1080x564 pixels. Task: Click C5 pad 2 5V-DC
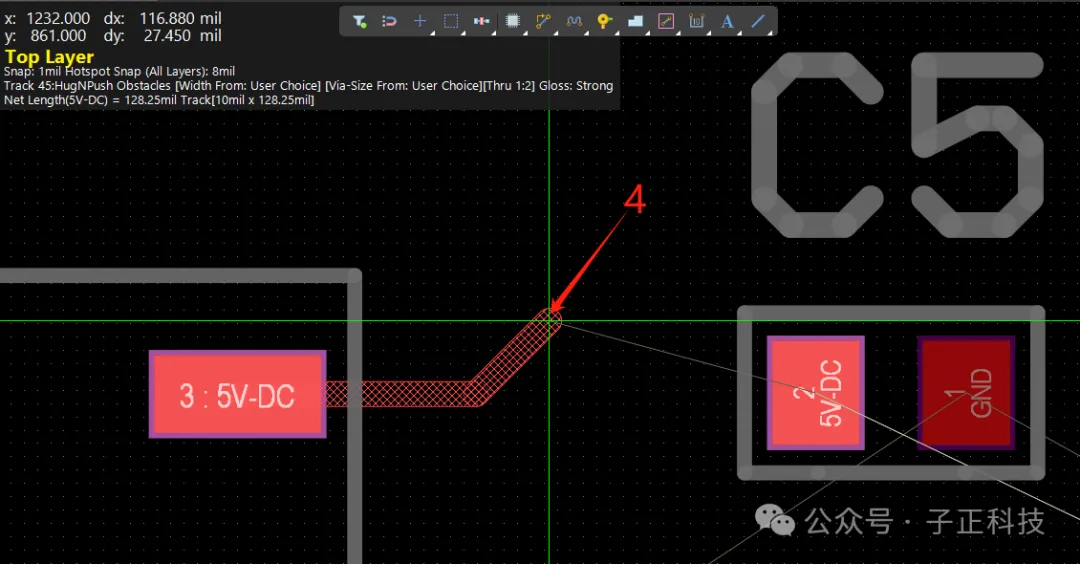[816, 393]
